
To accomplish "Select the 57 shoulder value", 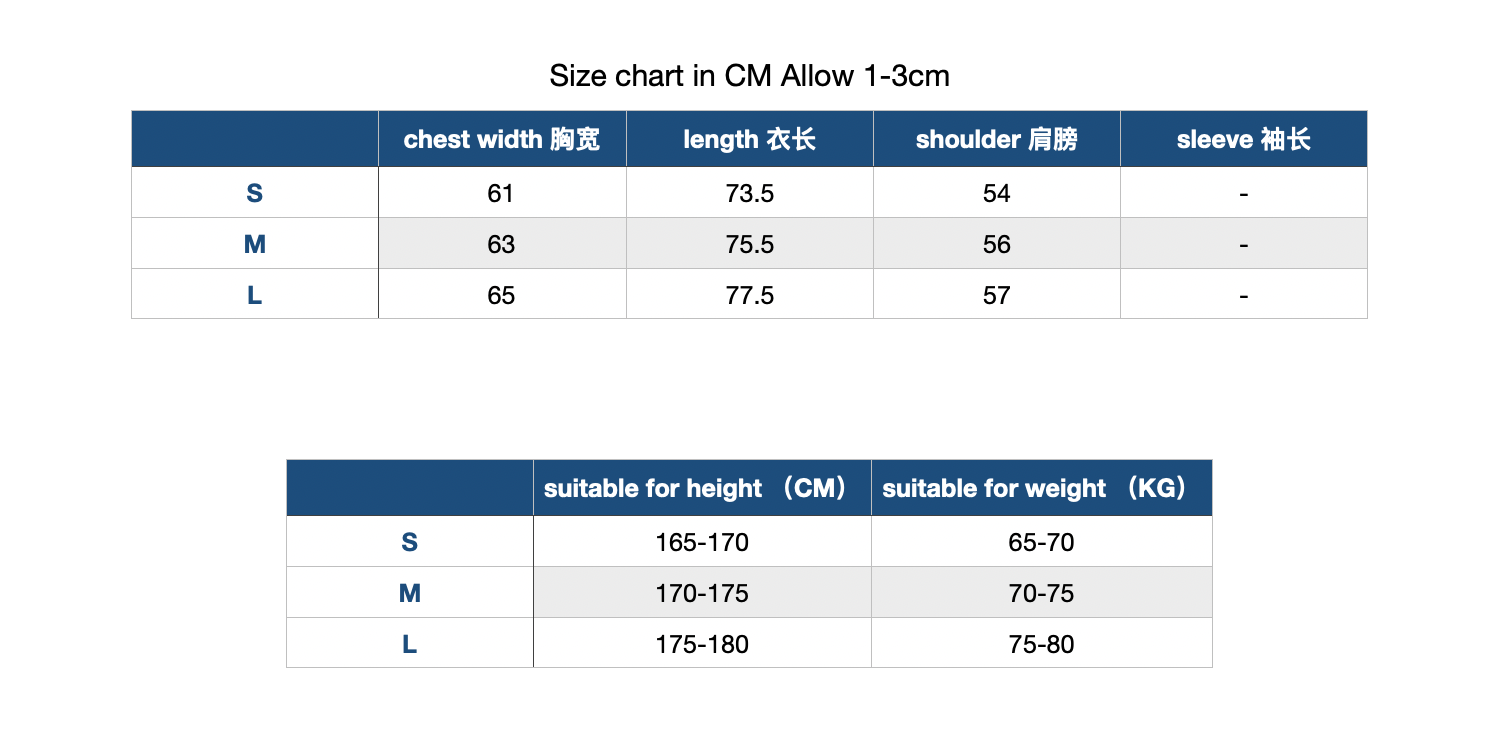I will click(x=996, y=295).
